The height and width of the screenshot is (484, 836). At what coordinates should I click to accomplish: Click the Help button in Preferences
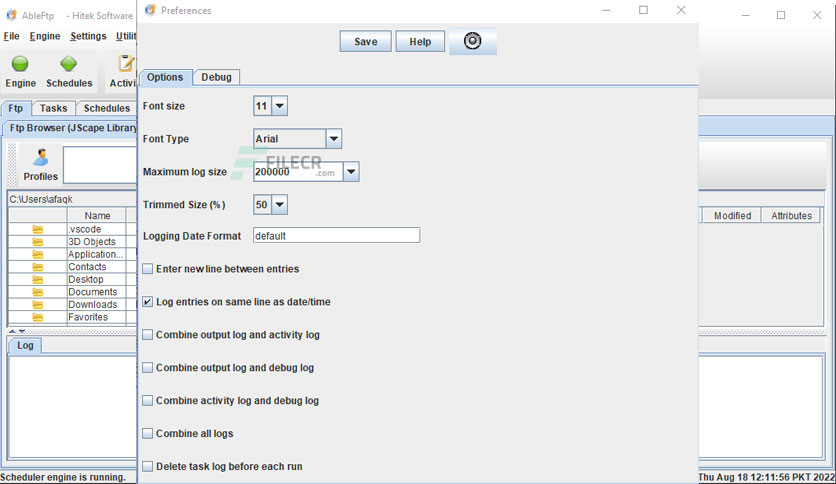pyautogui.click(x=420, y=42)
